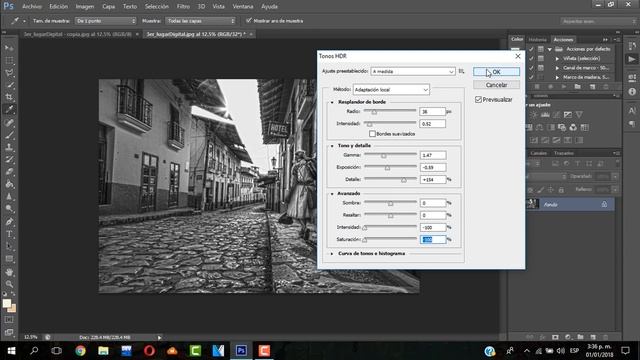
Task: Toggle checkmark for Viñeta (selección) action
Action: tap(531, 58)
